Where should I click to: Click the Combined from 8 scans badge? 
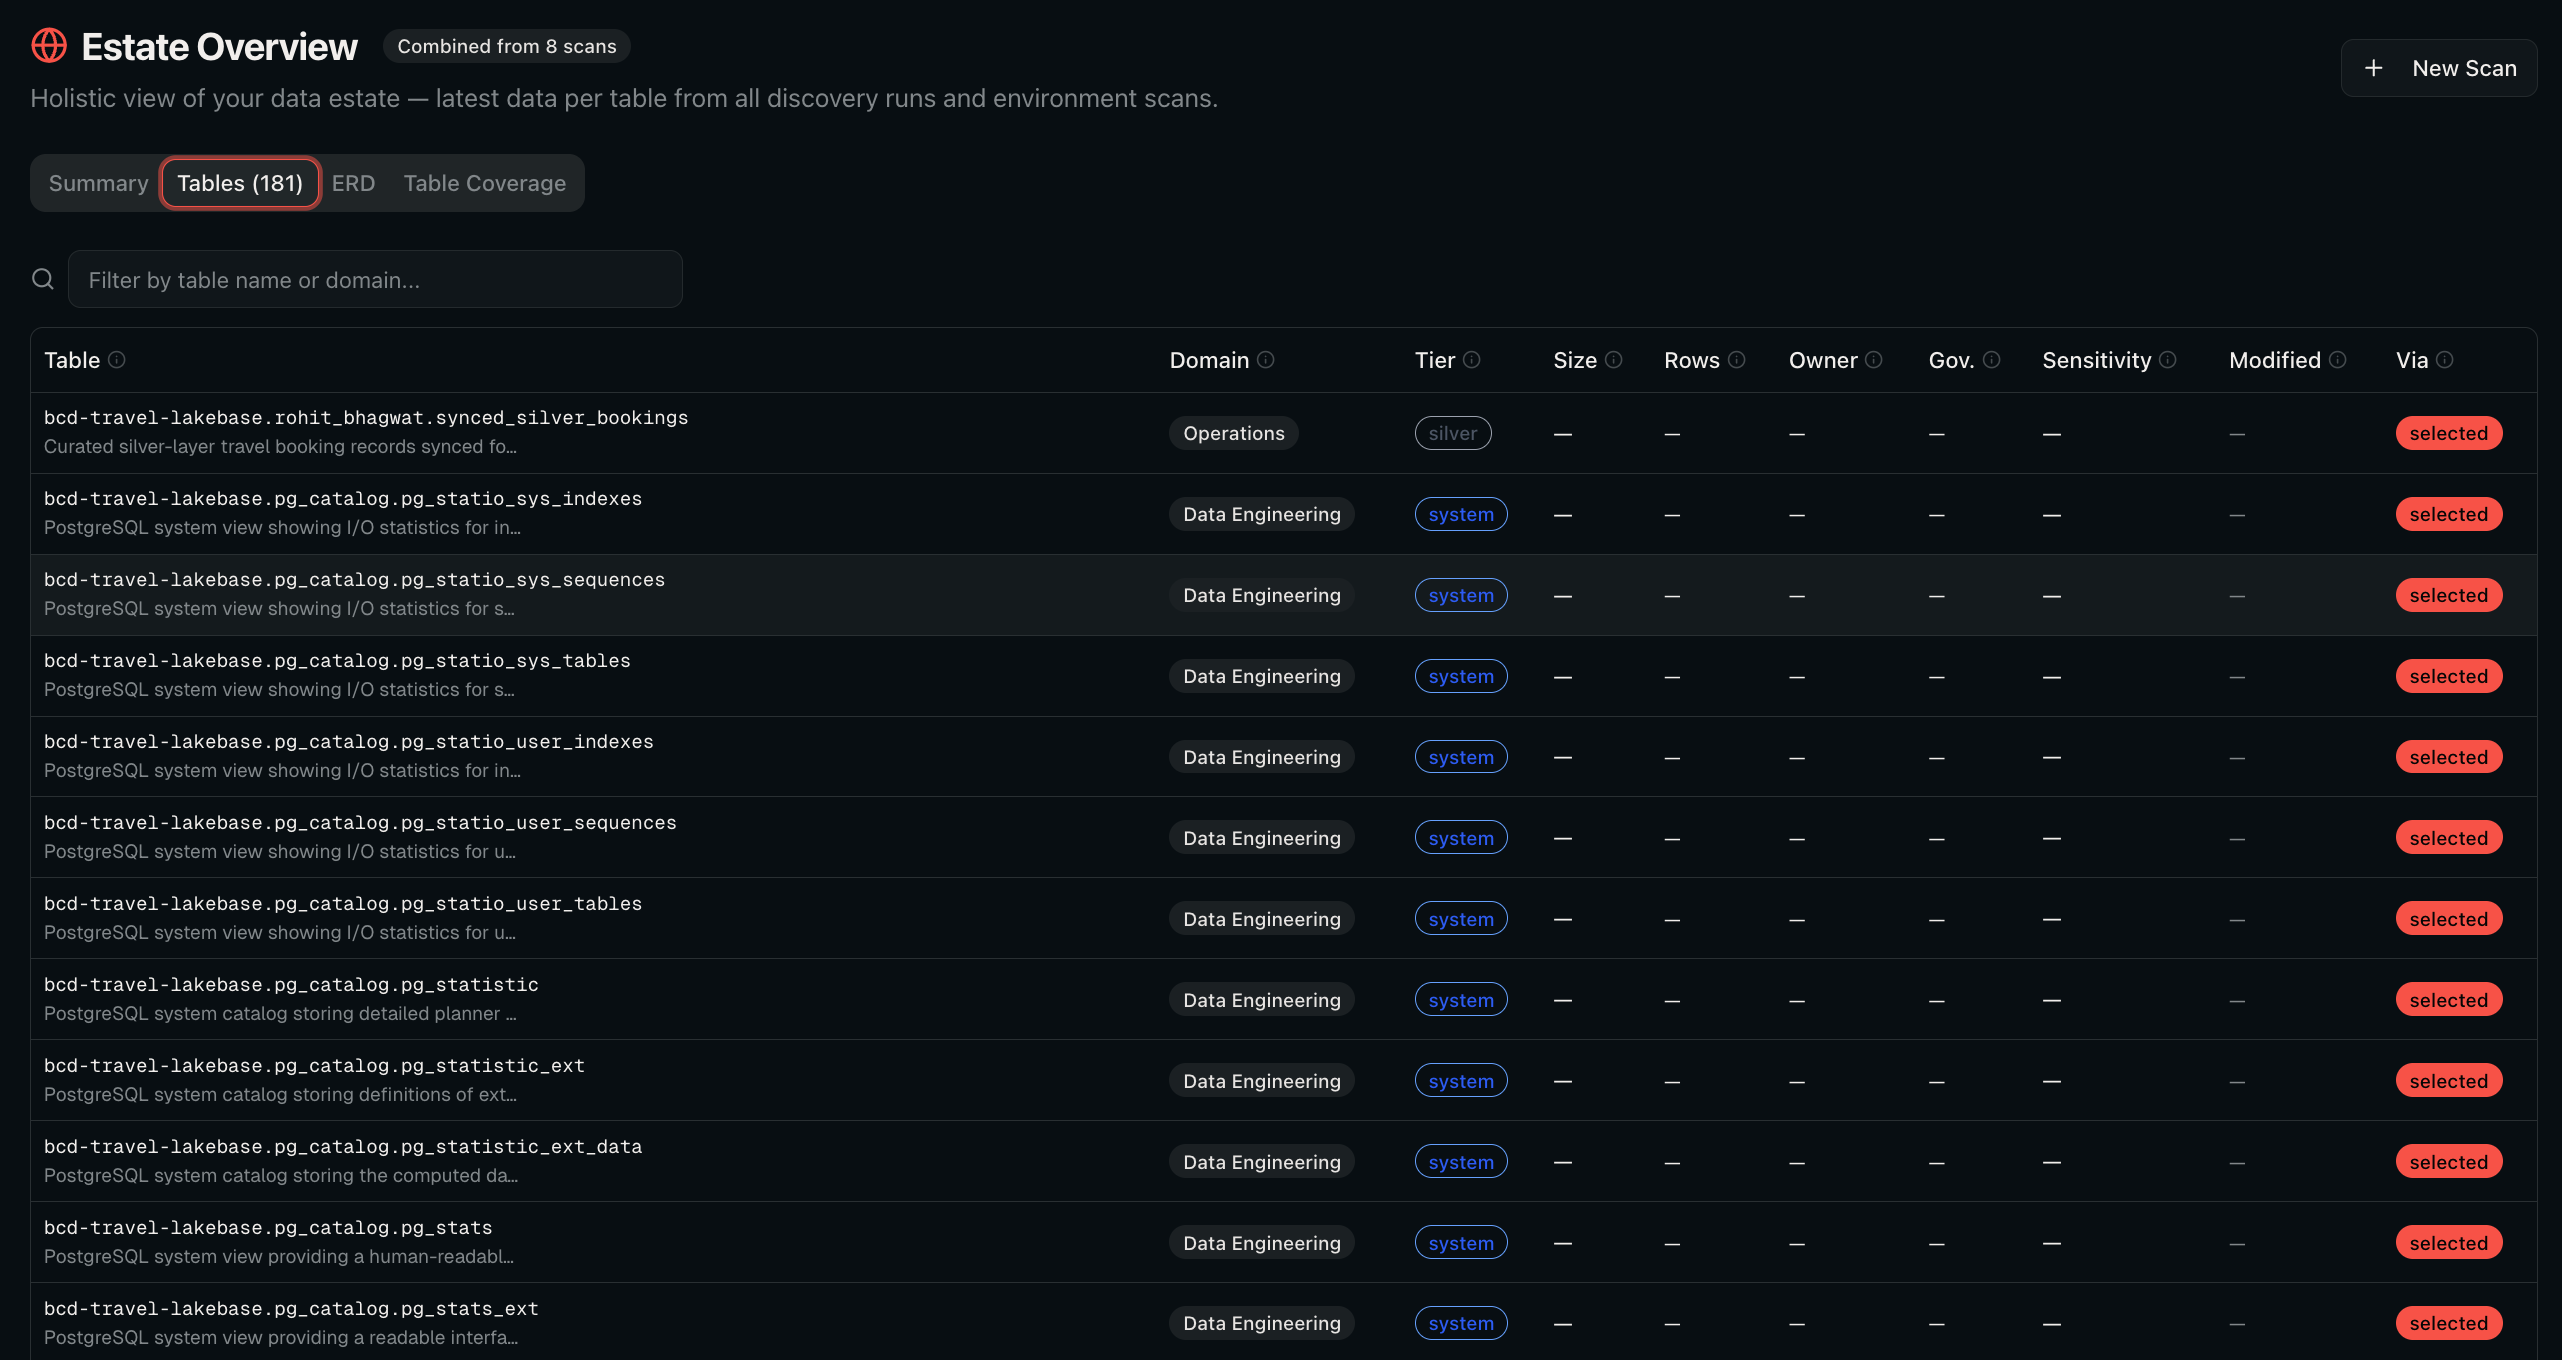tap(507, 46)
